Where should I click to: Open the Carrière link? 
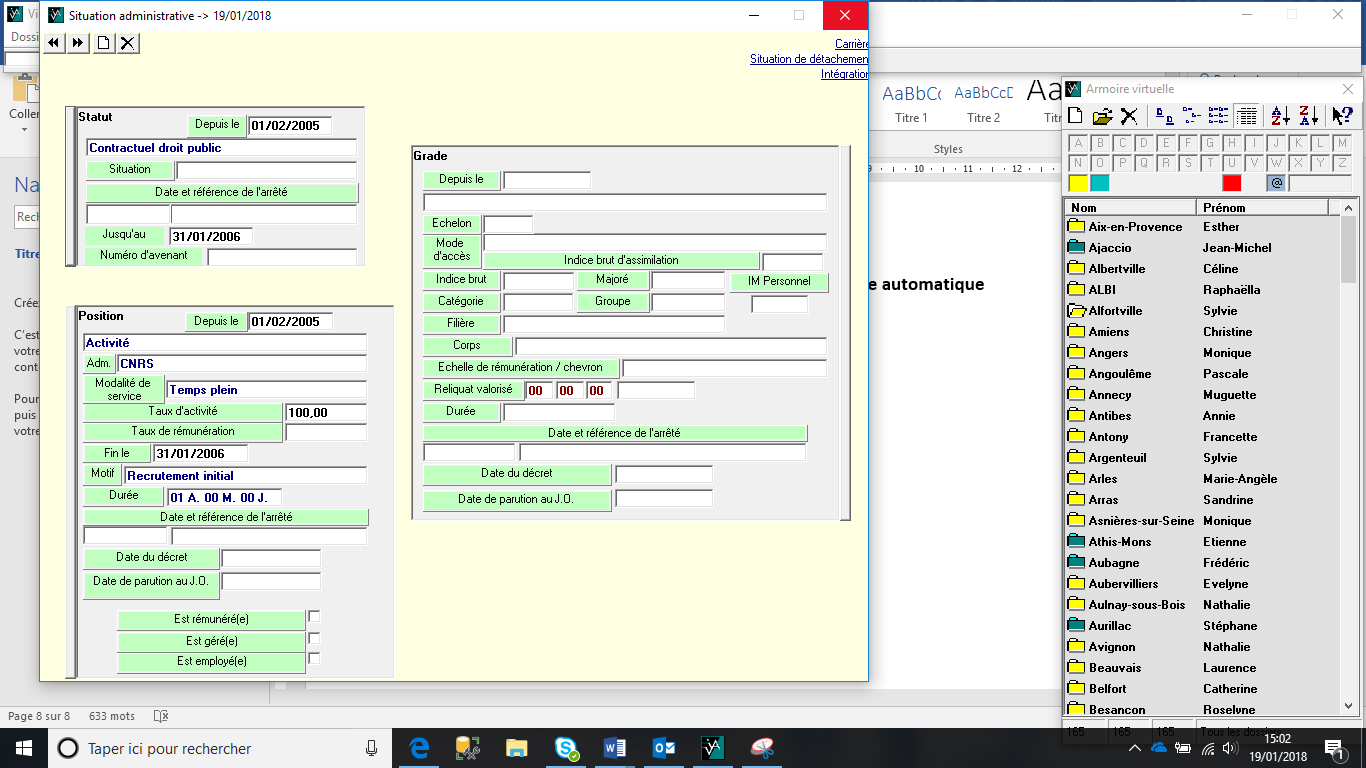tap(851, 44)
